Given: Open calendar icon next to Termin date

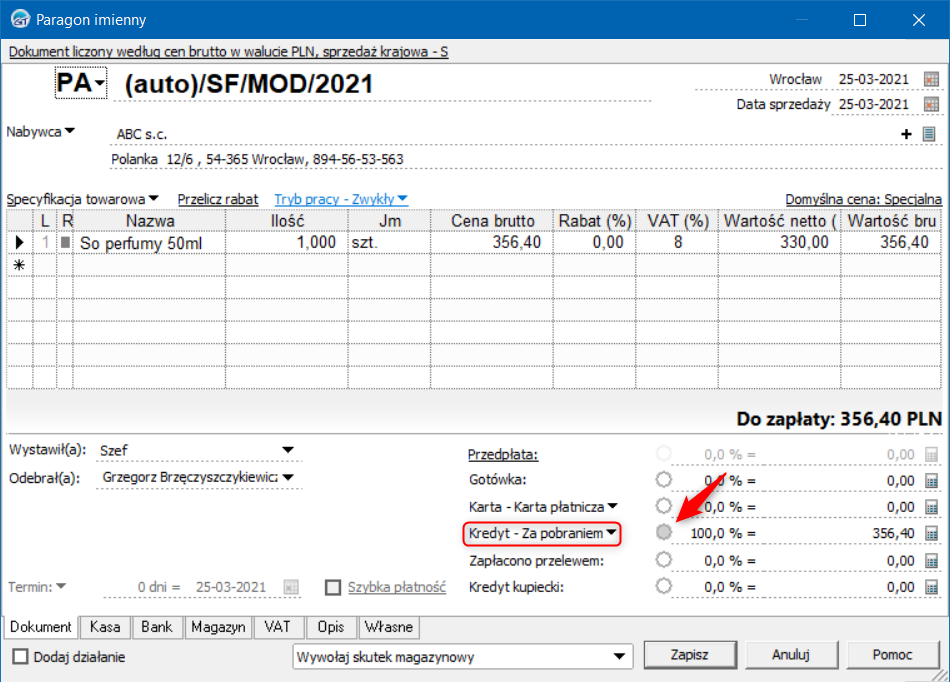Looking at the screenshot, I should tap(291, 587).
